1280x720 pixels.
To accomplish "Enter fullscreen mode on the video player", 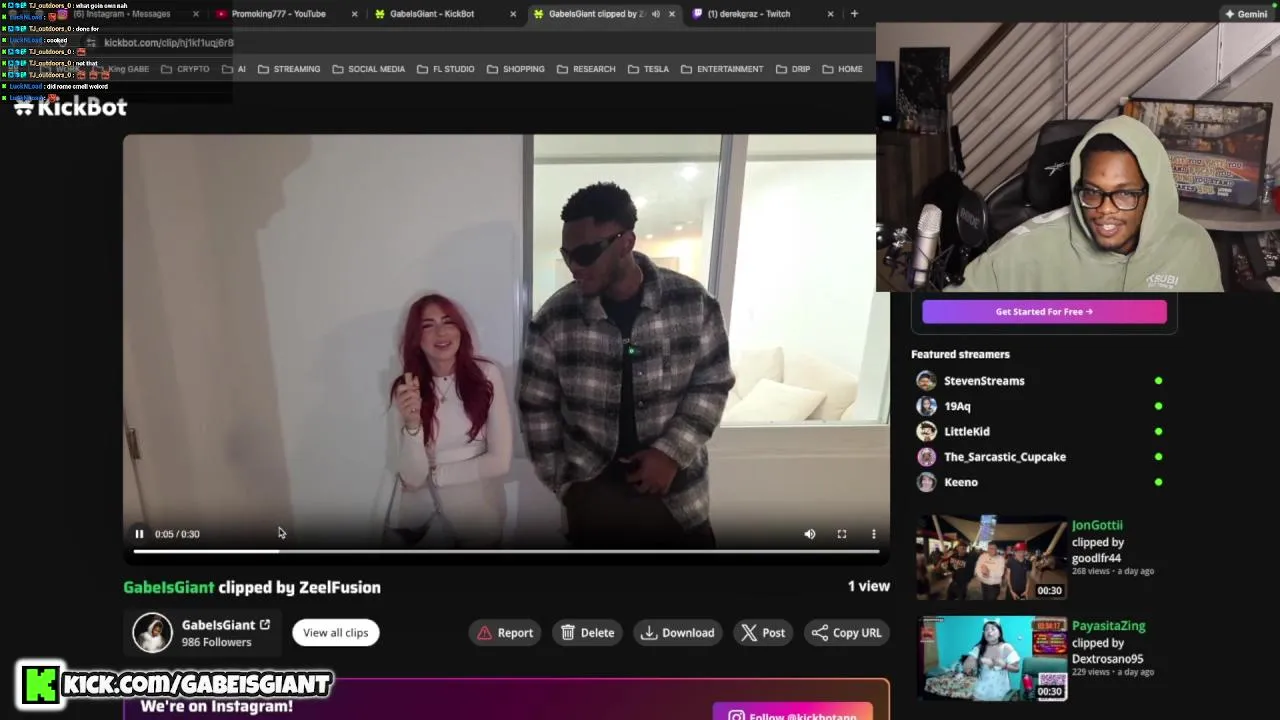I will [842, 534].
